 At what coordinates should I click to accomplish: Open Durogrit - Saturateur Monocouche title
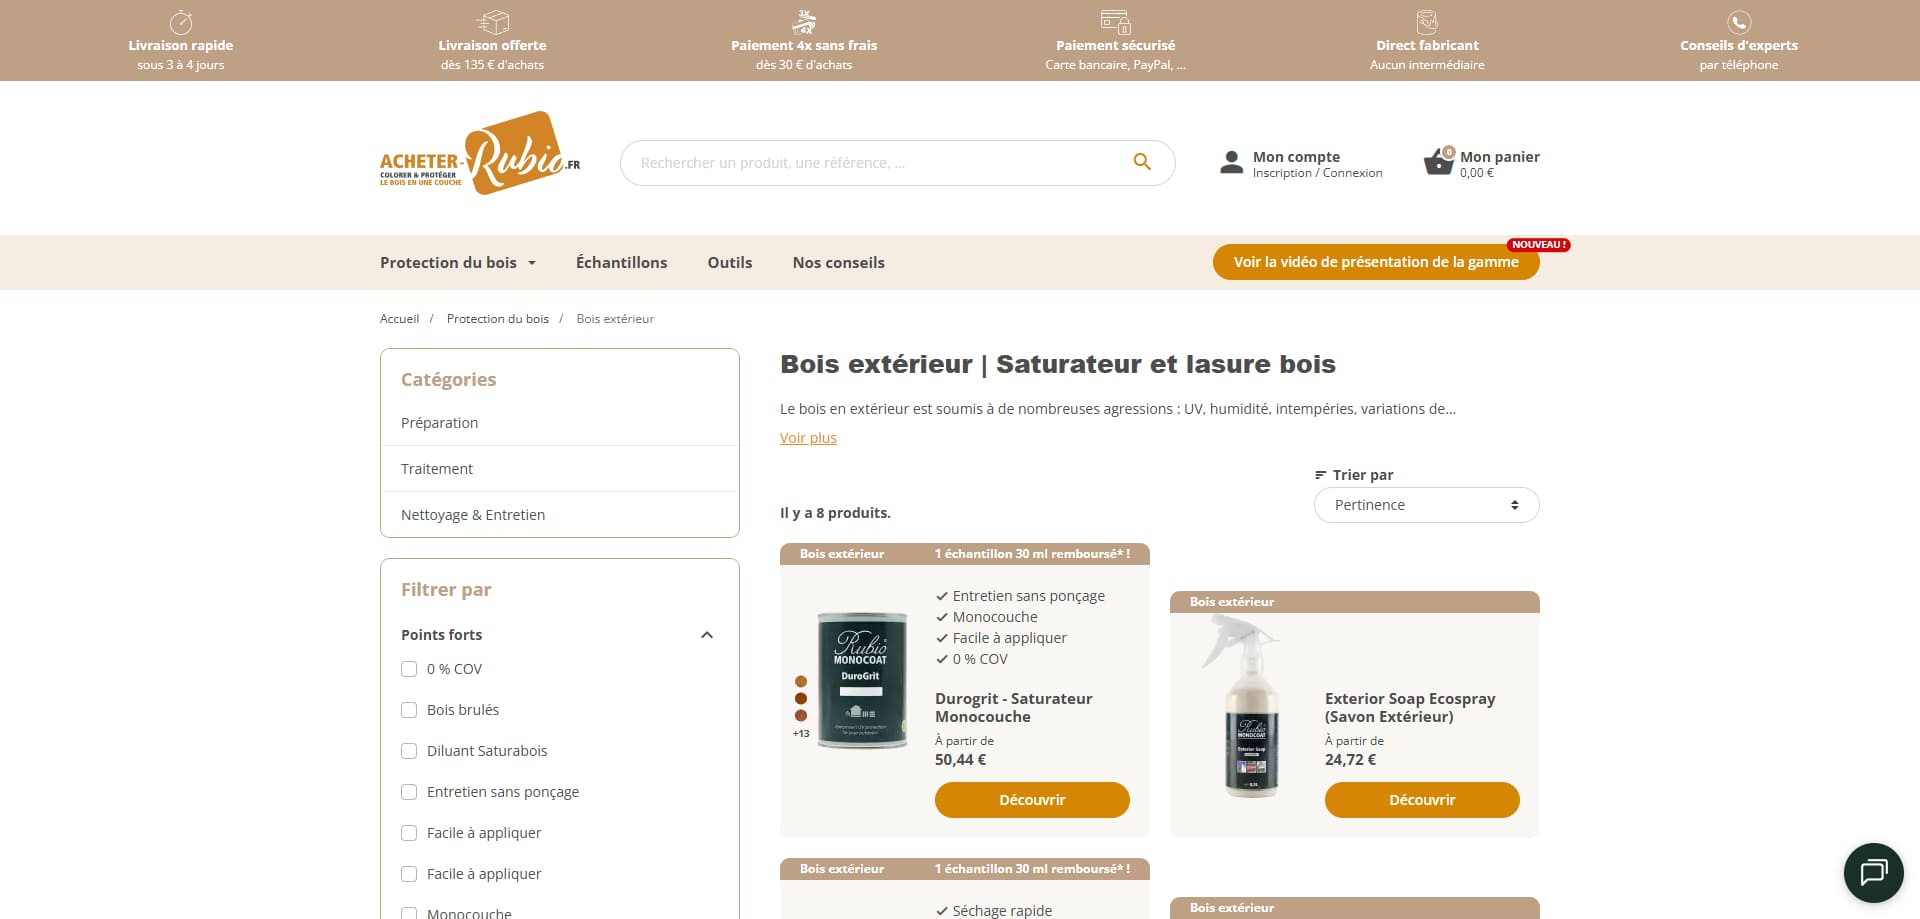[1014, 708]
